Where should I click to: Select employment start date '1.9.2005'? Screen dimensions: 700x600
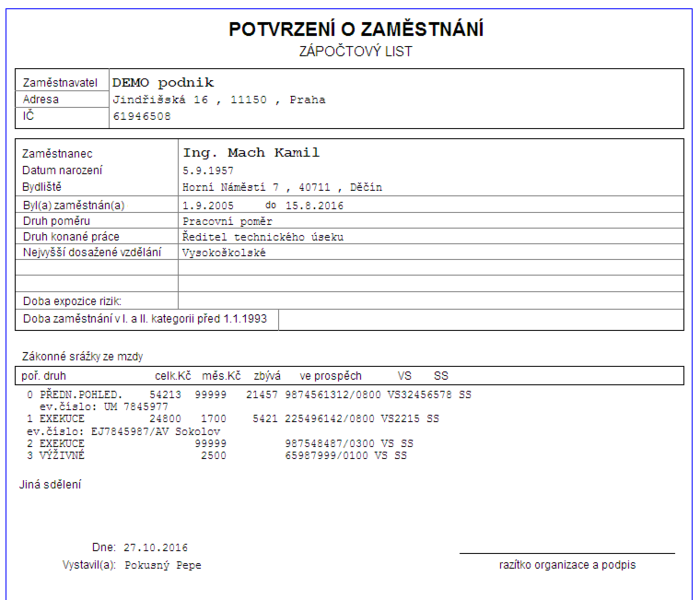pyautogui.click(x=208, y=205)
